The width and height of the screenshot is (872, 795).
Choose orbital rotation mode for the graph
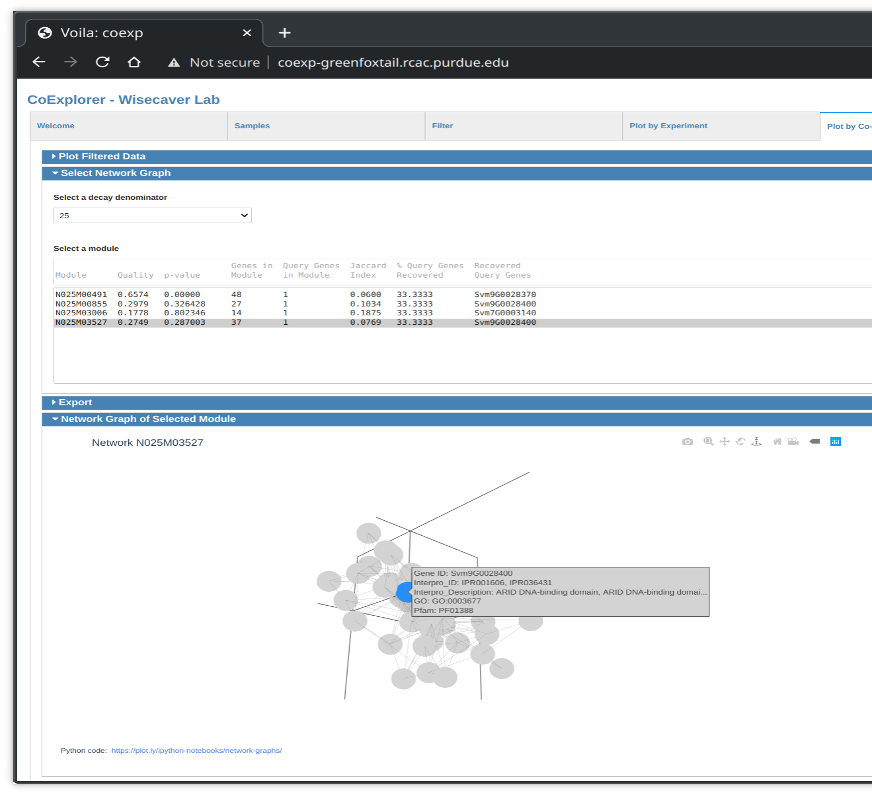tap(740, 441)
